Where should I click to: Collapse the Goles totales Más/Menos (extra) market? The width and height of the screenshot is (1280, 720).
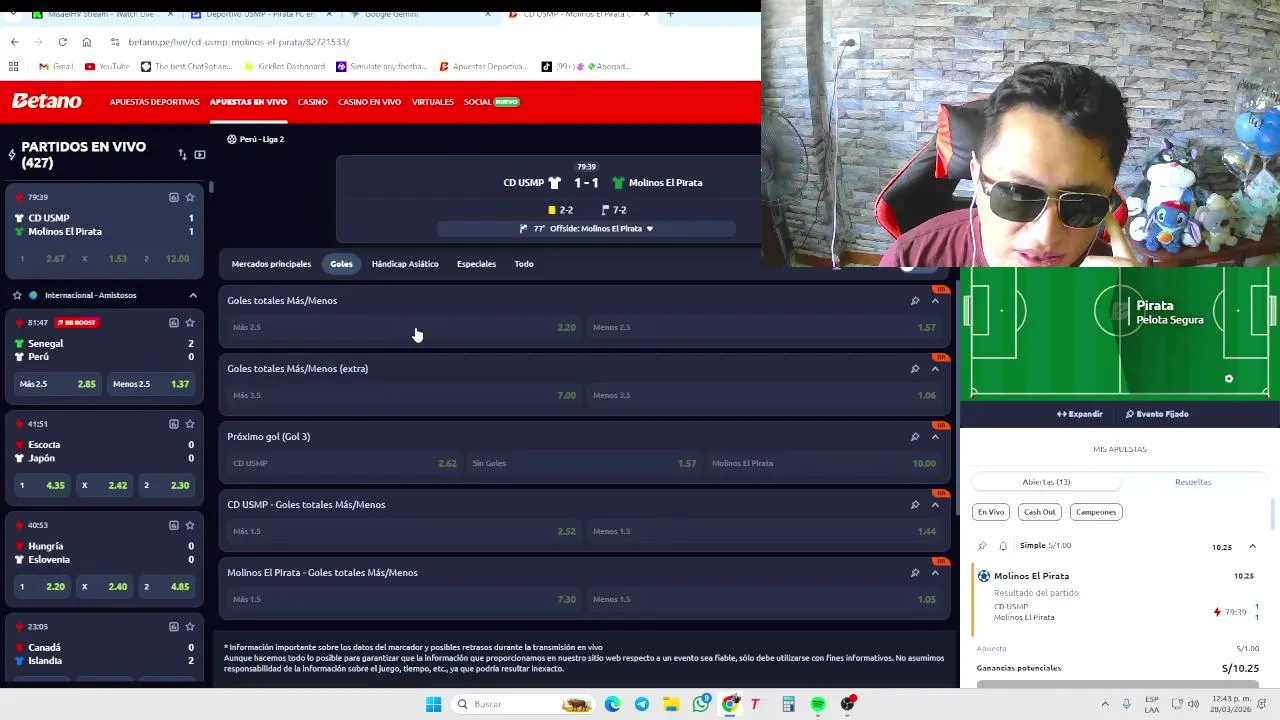click(935, 369)
